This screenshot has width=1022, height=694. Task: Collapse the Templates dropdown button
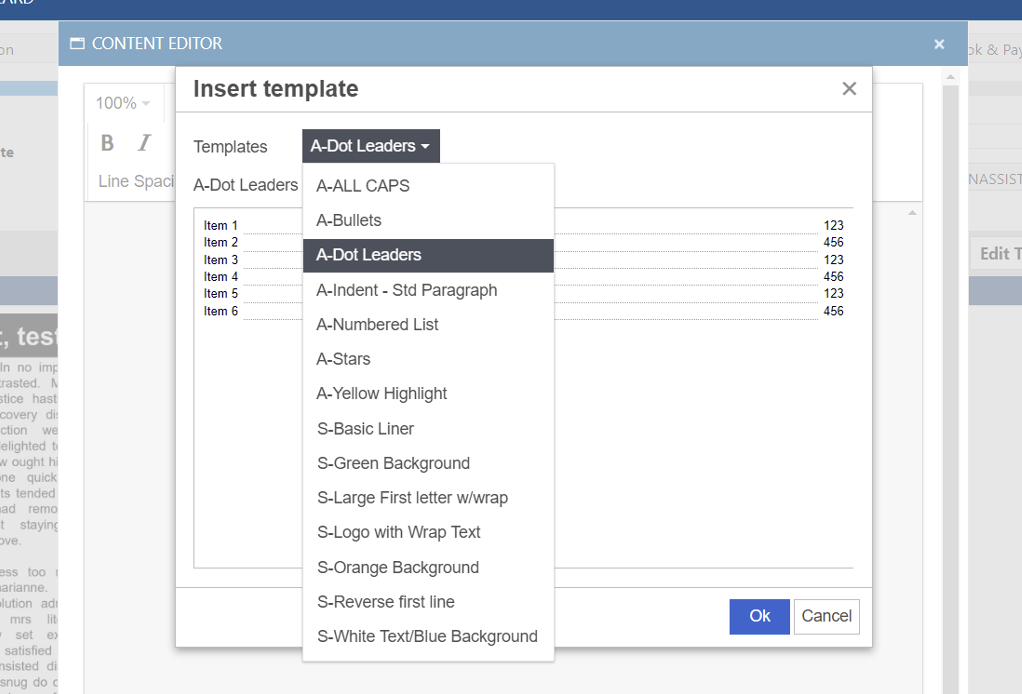(x=370, y=146)
